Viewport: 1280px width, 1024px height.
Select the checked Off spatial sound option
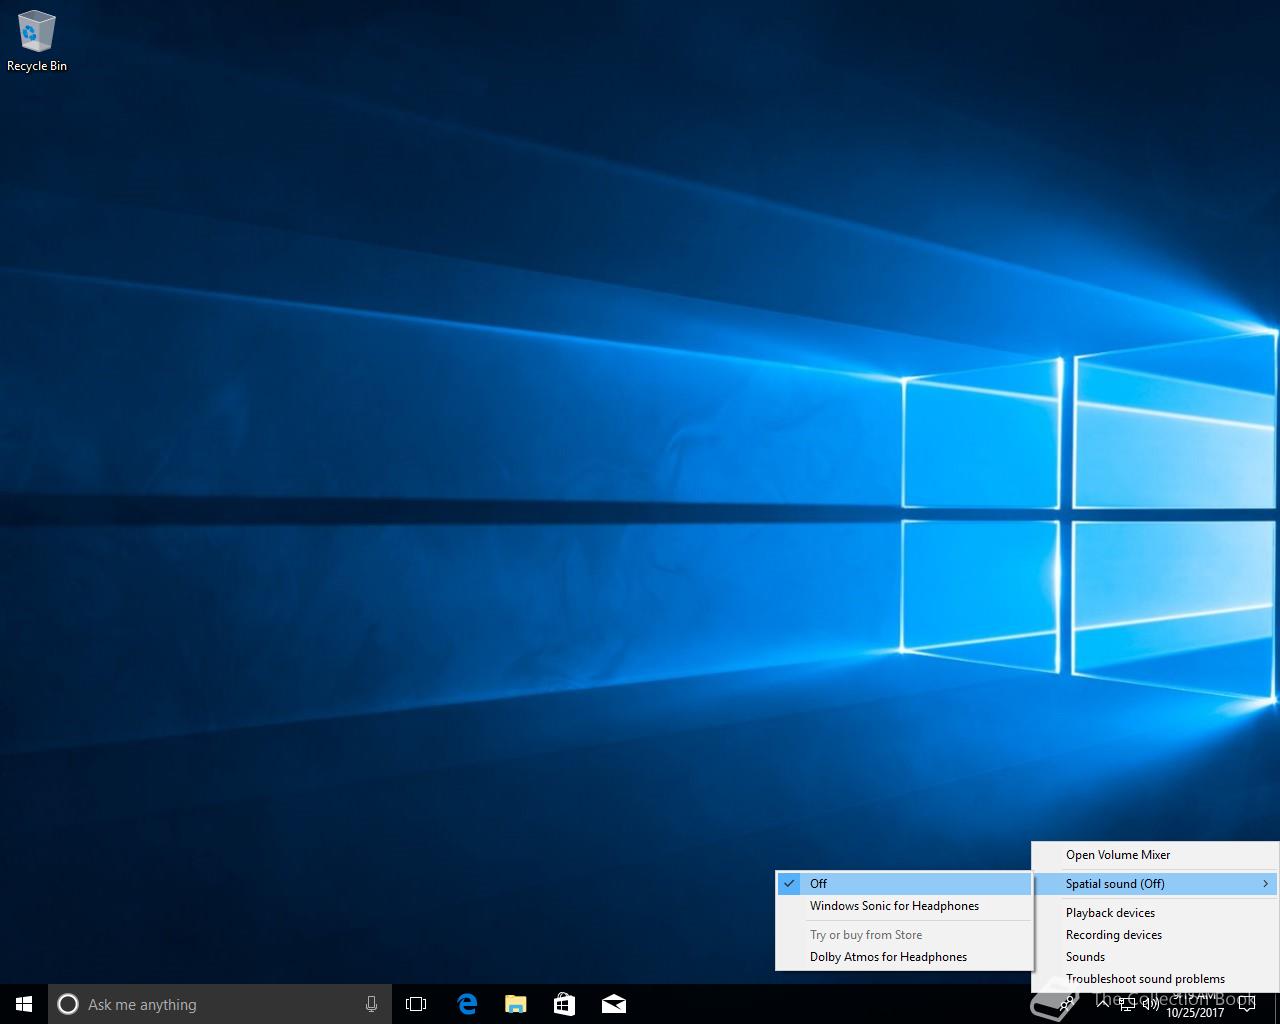pos(904,883)
